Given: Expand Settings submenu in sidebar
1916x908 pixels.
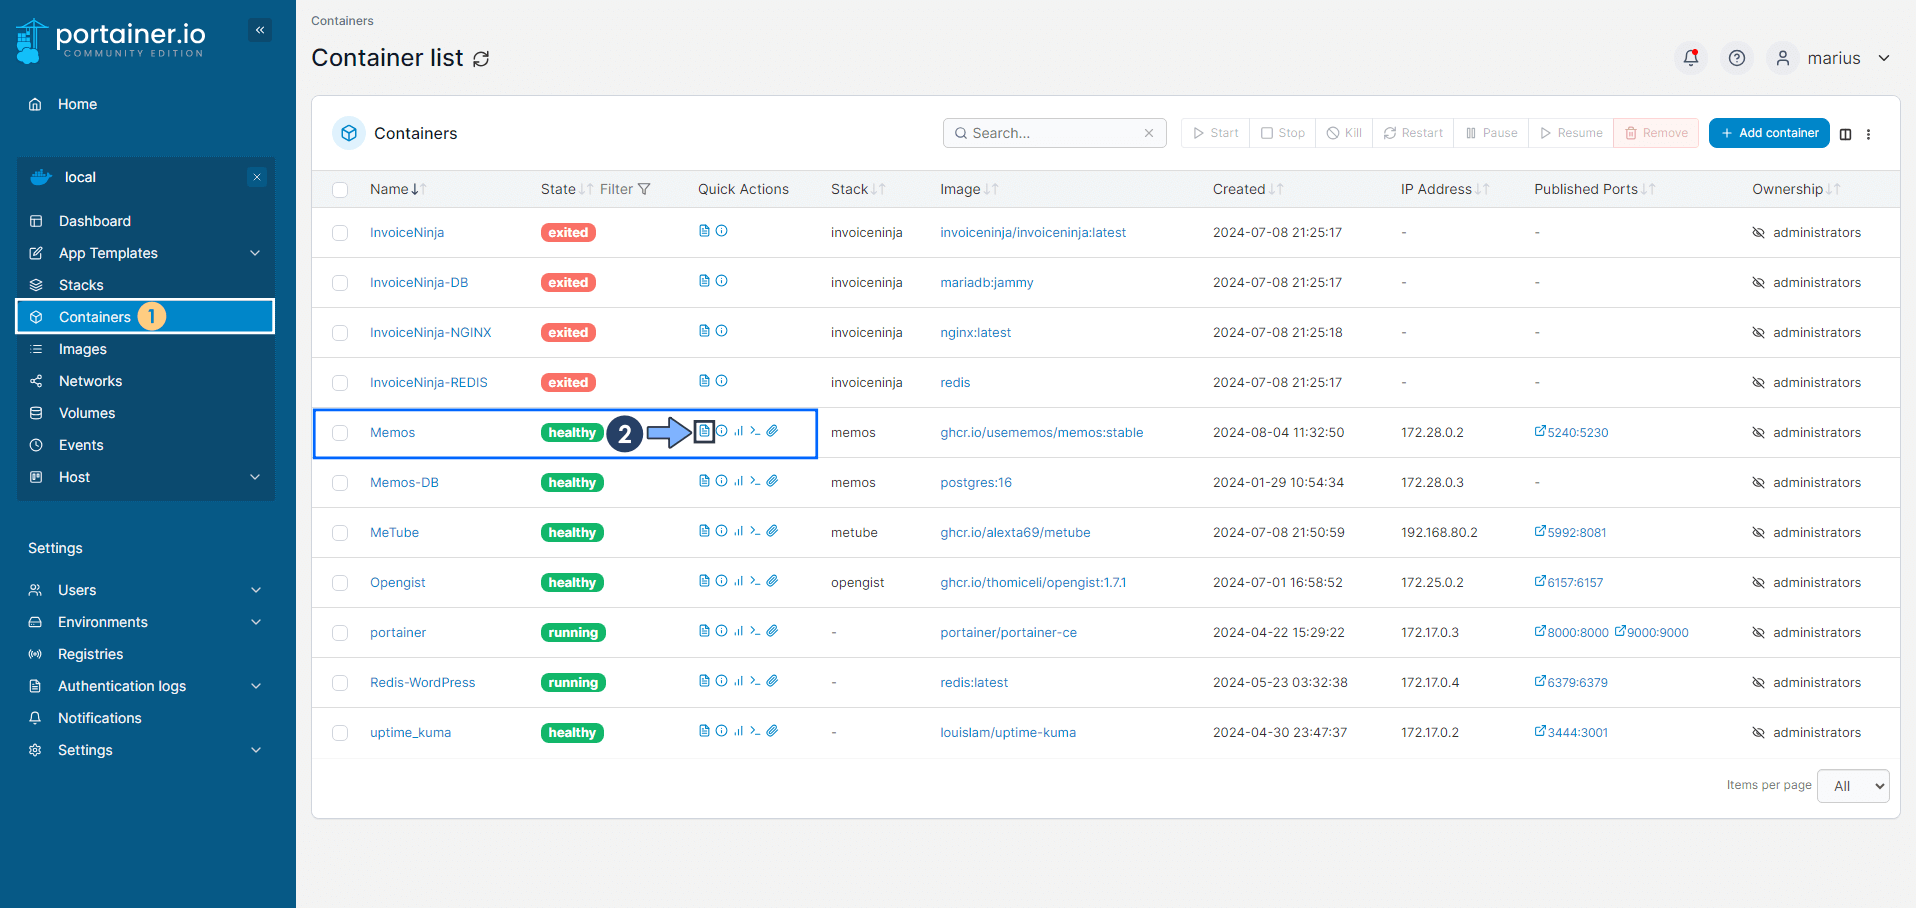Looking at the screenshot, I should (256, 750).
